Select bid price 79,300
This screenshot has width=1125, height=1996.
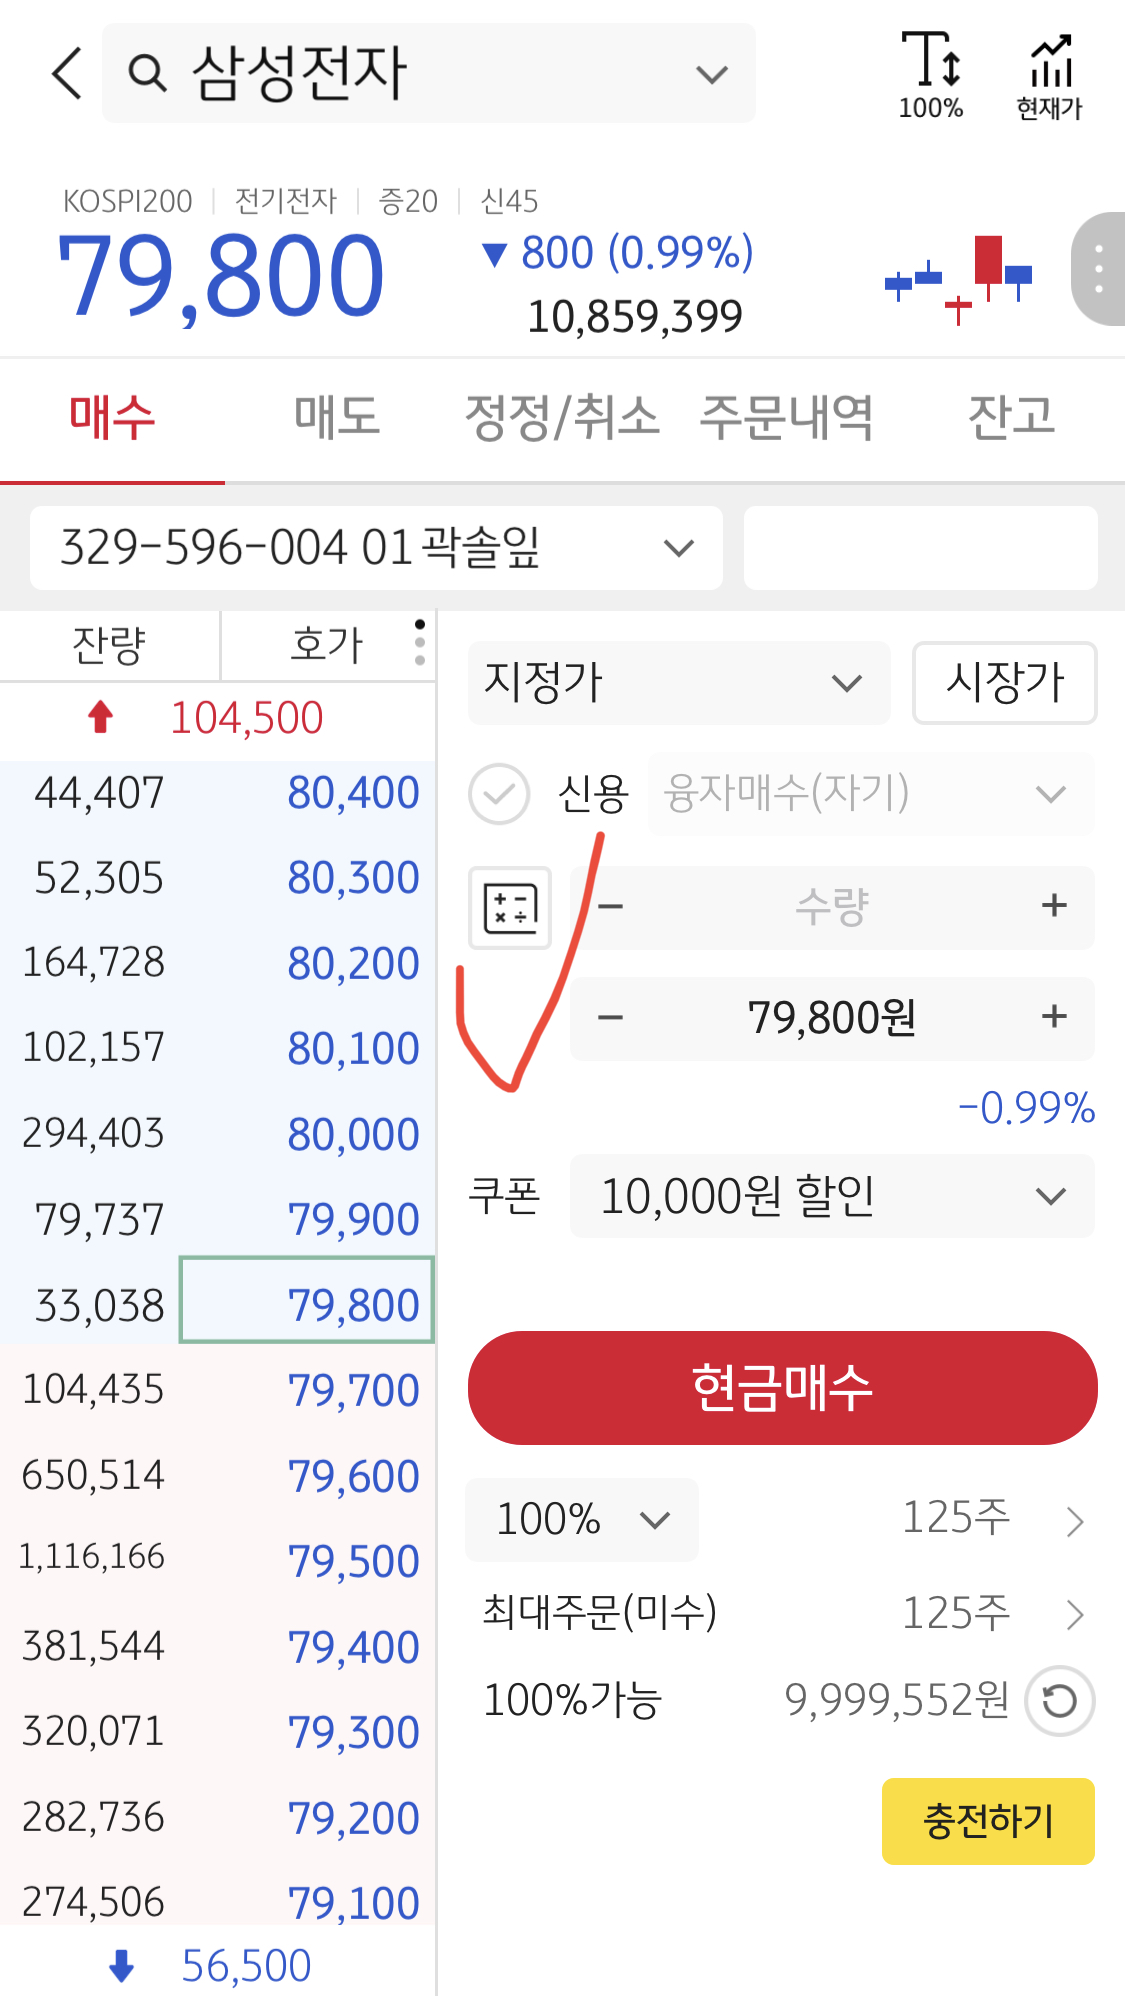353,1733
